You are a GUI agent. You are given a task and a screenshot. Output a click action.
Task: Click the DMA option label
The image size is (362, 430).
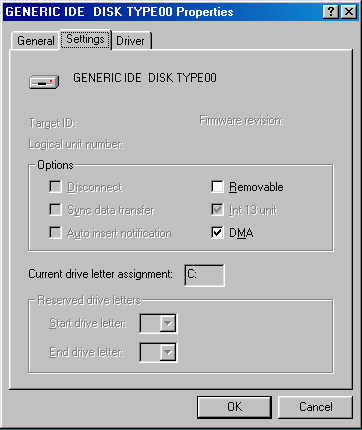coord(241,233)
